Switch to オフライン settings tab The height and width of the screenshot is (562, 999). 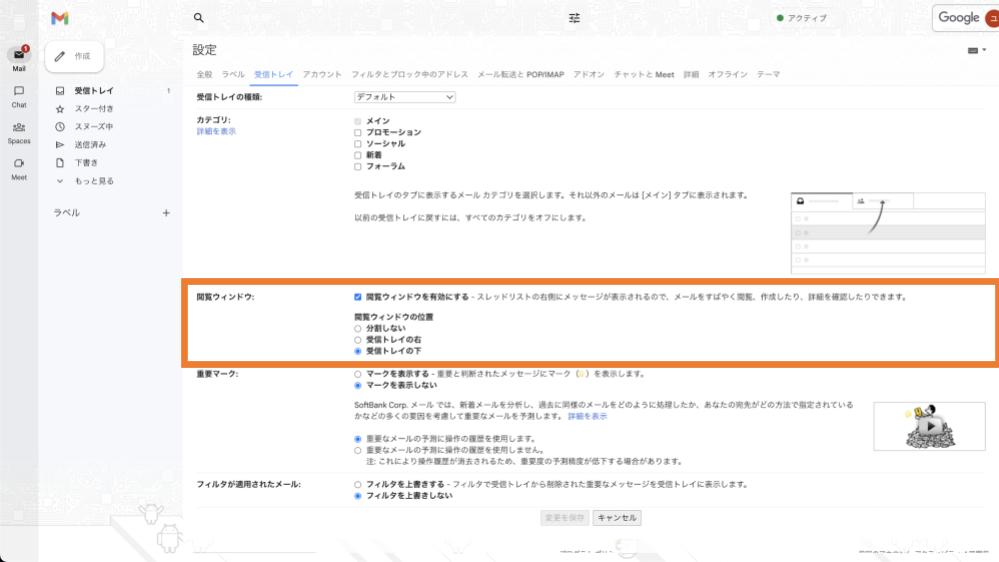(728, 75)
